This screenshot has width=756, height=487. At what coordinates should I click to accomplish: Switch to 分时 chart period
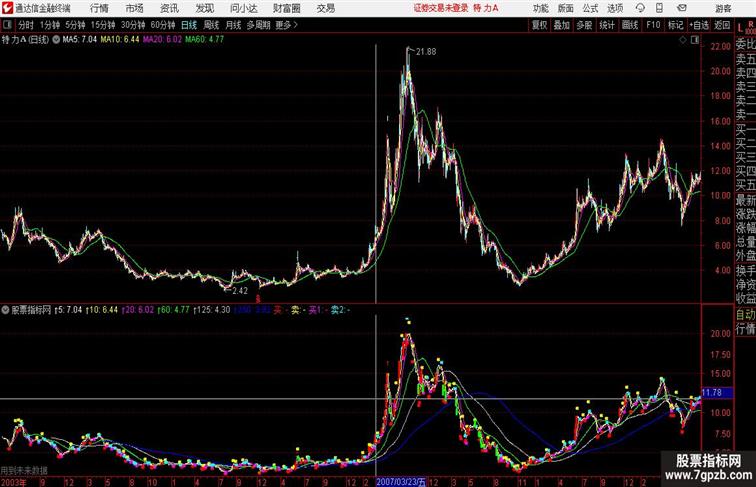click(x=26, y=25)
